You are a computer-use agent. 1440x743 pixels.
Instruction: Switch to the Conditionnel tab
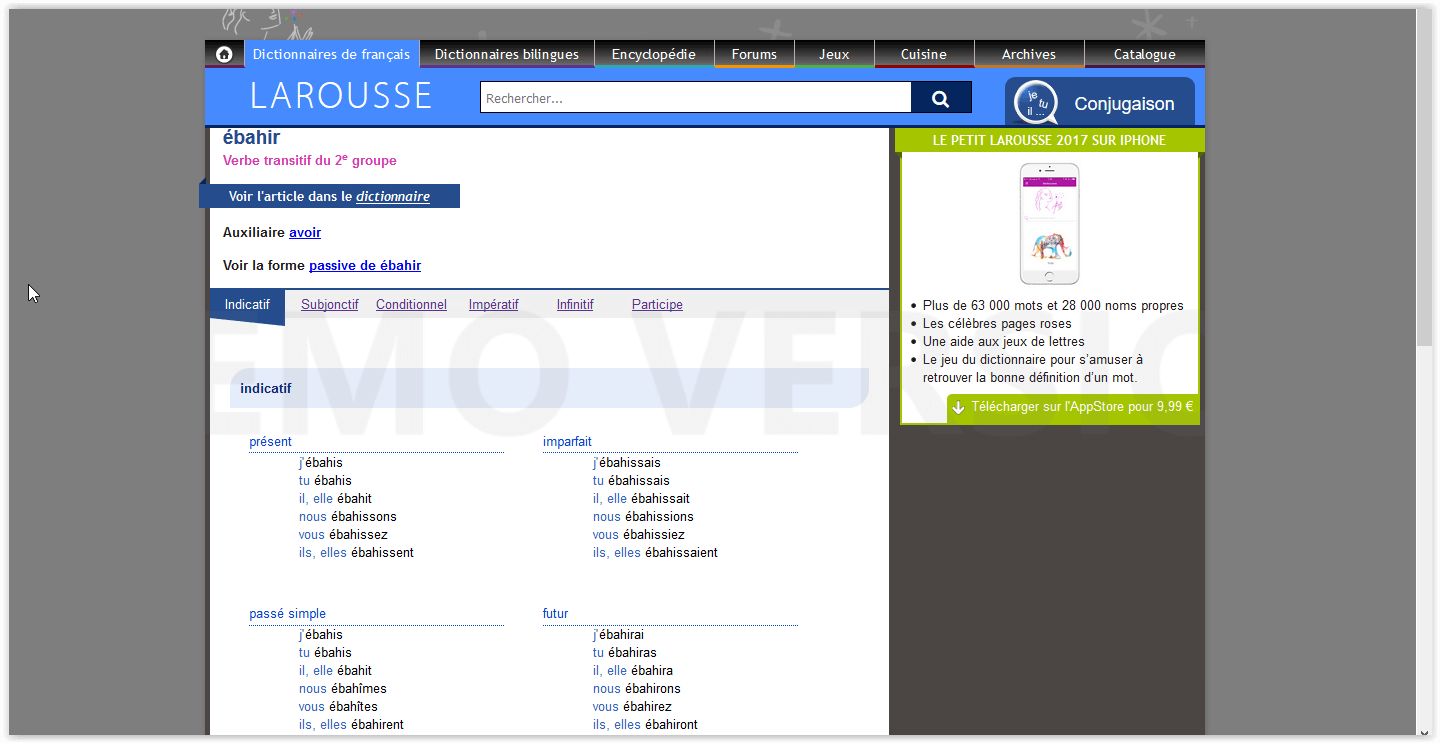tap(411, 305)
